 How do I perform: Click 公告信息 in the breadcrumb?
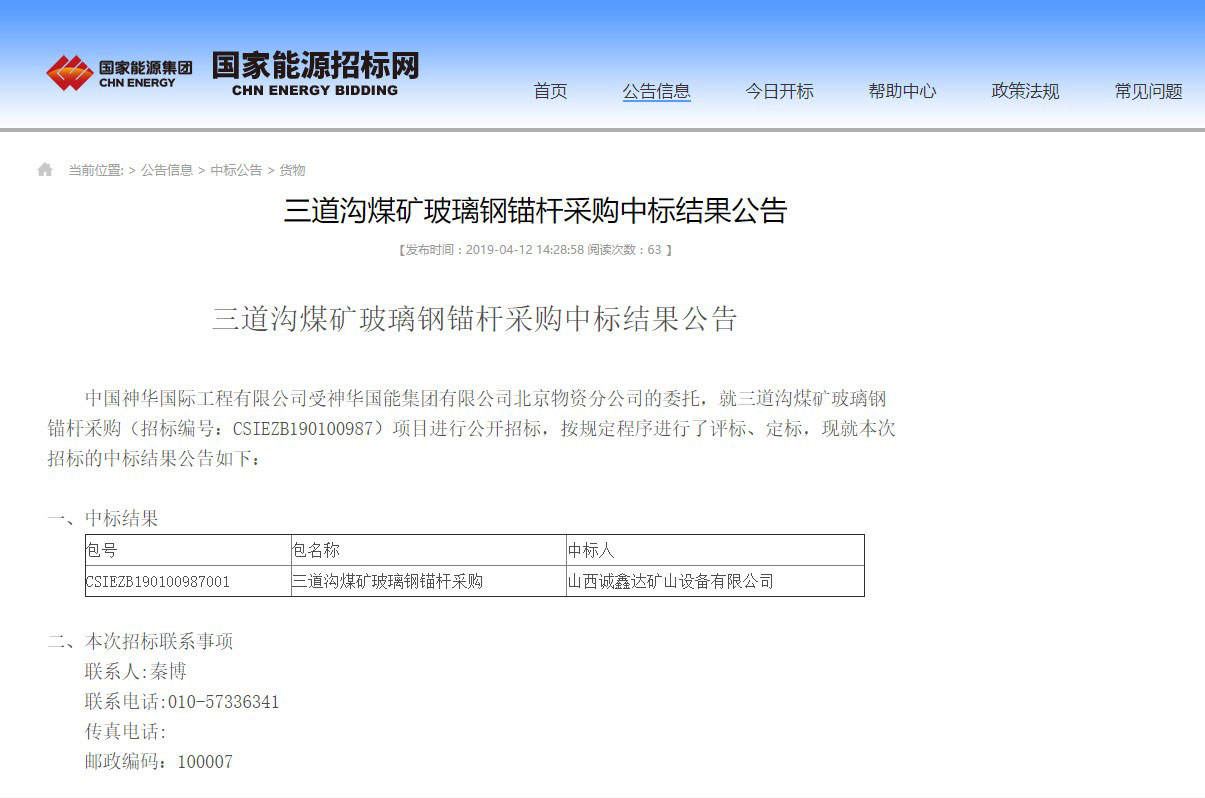(167, 170)
